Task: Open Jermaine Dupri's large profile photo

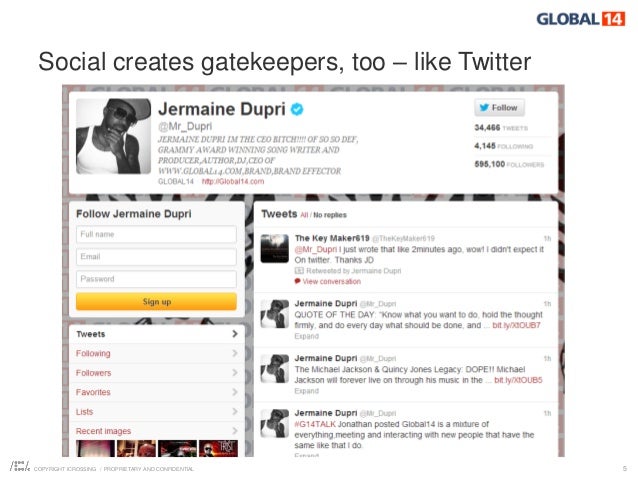Action: coord(114,136)
